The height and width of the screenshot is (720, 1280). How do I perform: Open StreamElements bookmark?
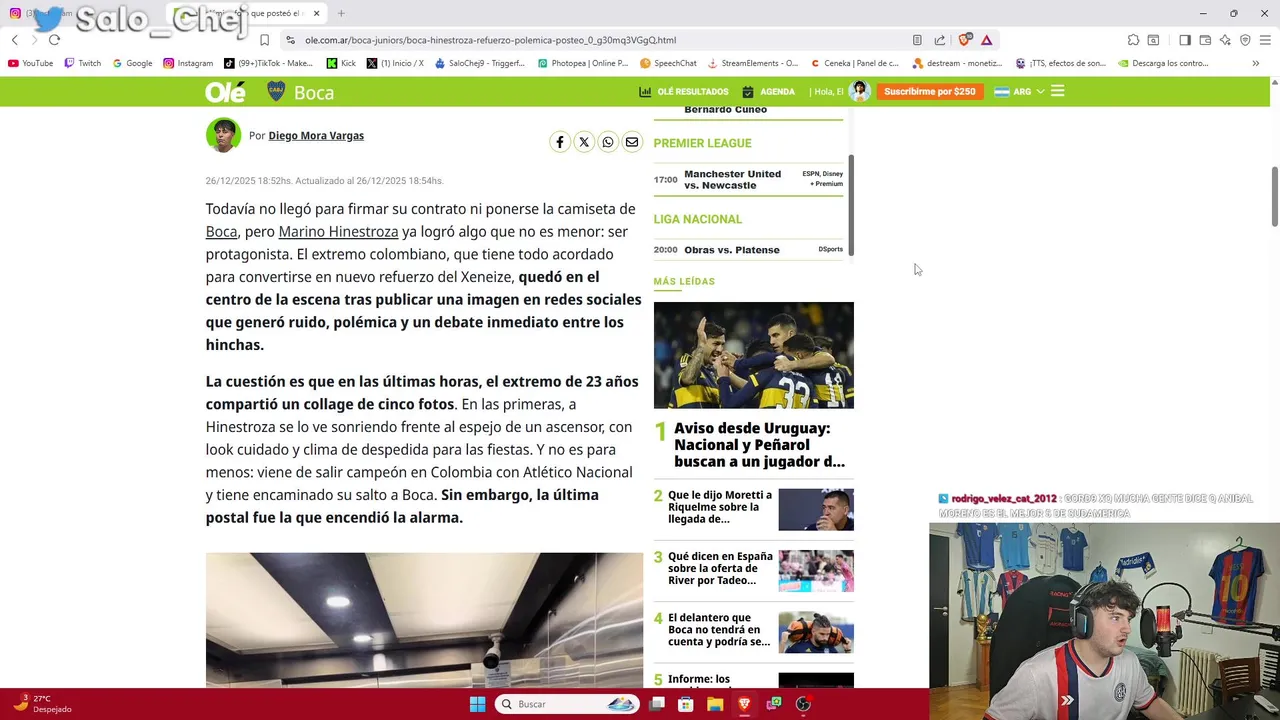[752, 63]
